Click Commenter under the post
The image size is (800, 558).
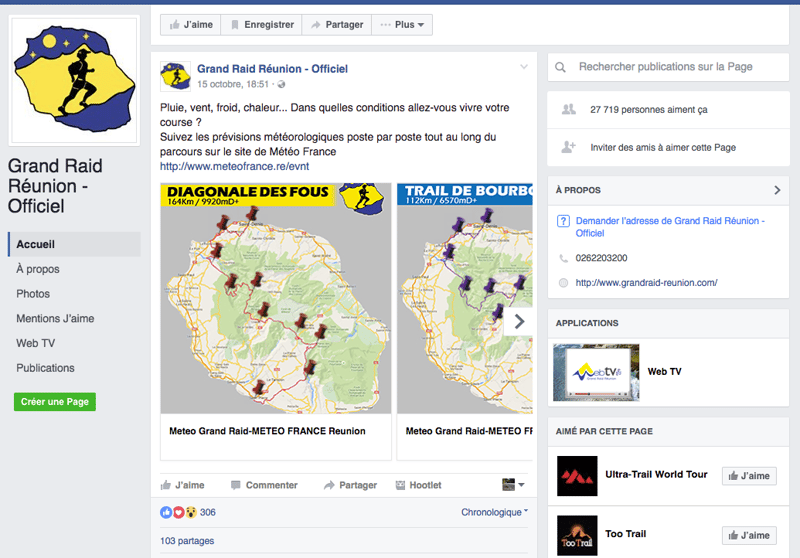click(264, 485)
